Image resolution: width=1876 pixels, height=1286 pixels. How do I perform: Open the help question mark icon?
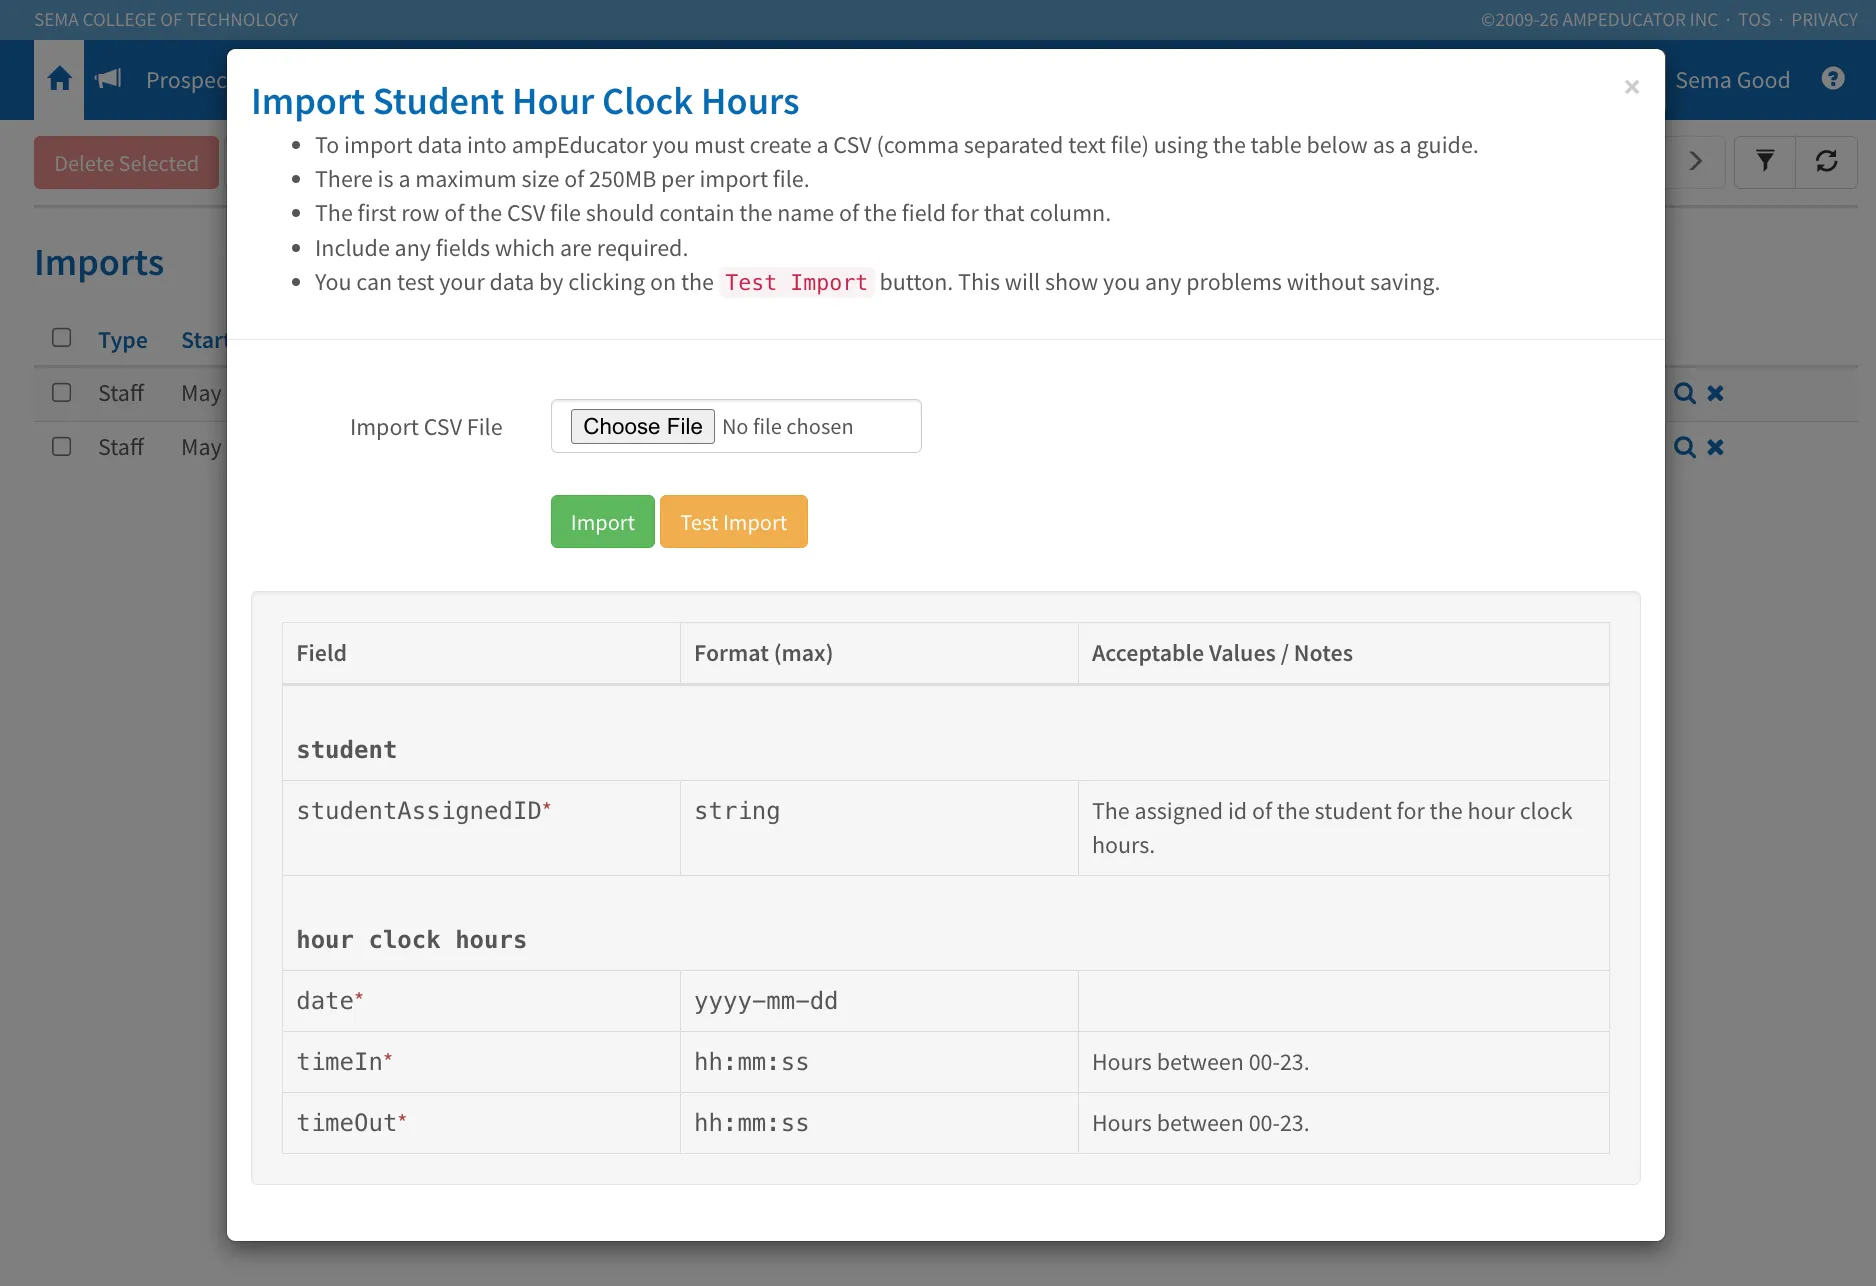coord(1833,79)
